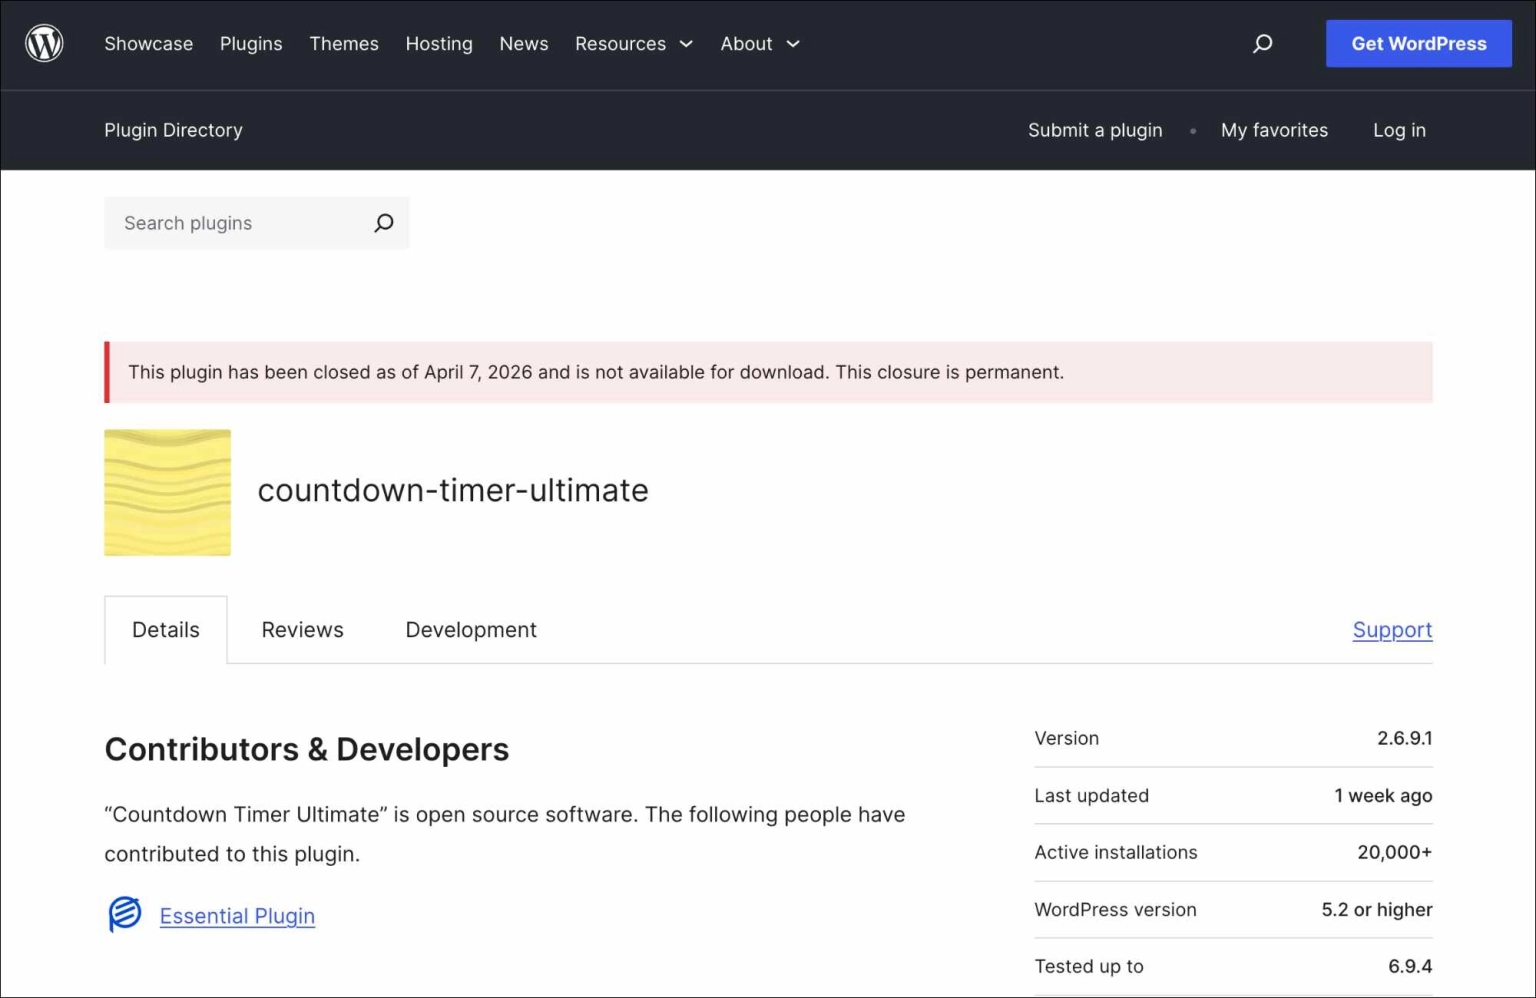Click the WordPress logo icon
Viewport: 1536px width, 998px height.
click(x=44, y=43)
